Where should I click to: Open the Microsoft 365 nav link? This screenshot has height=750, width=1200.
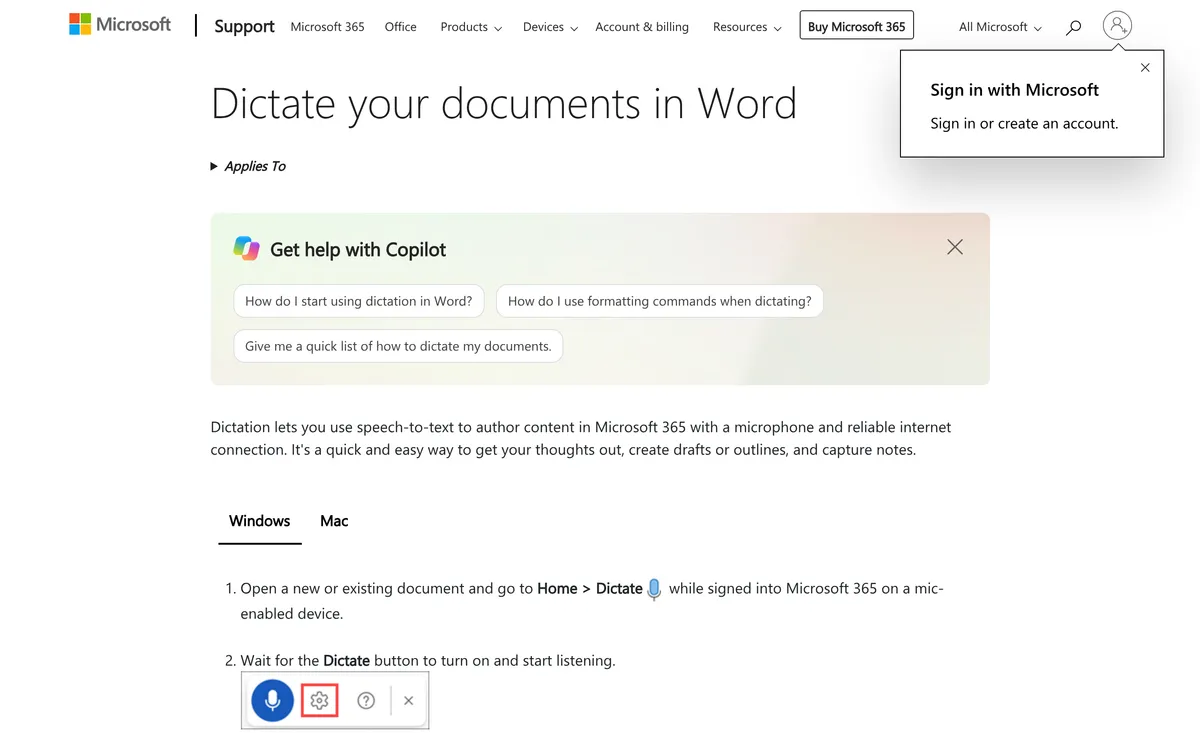tap(327, 27)
